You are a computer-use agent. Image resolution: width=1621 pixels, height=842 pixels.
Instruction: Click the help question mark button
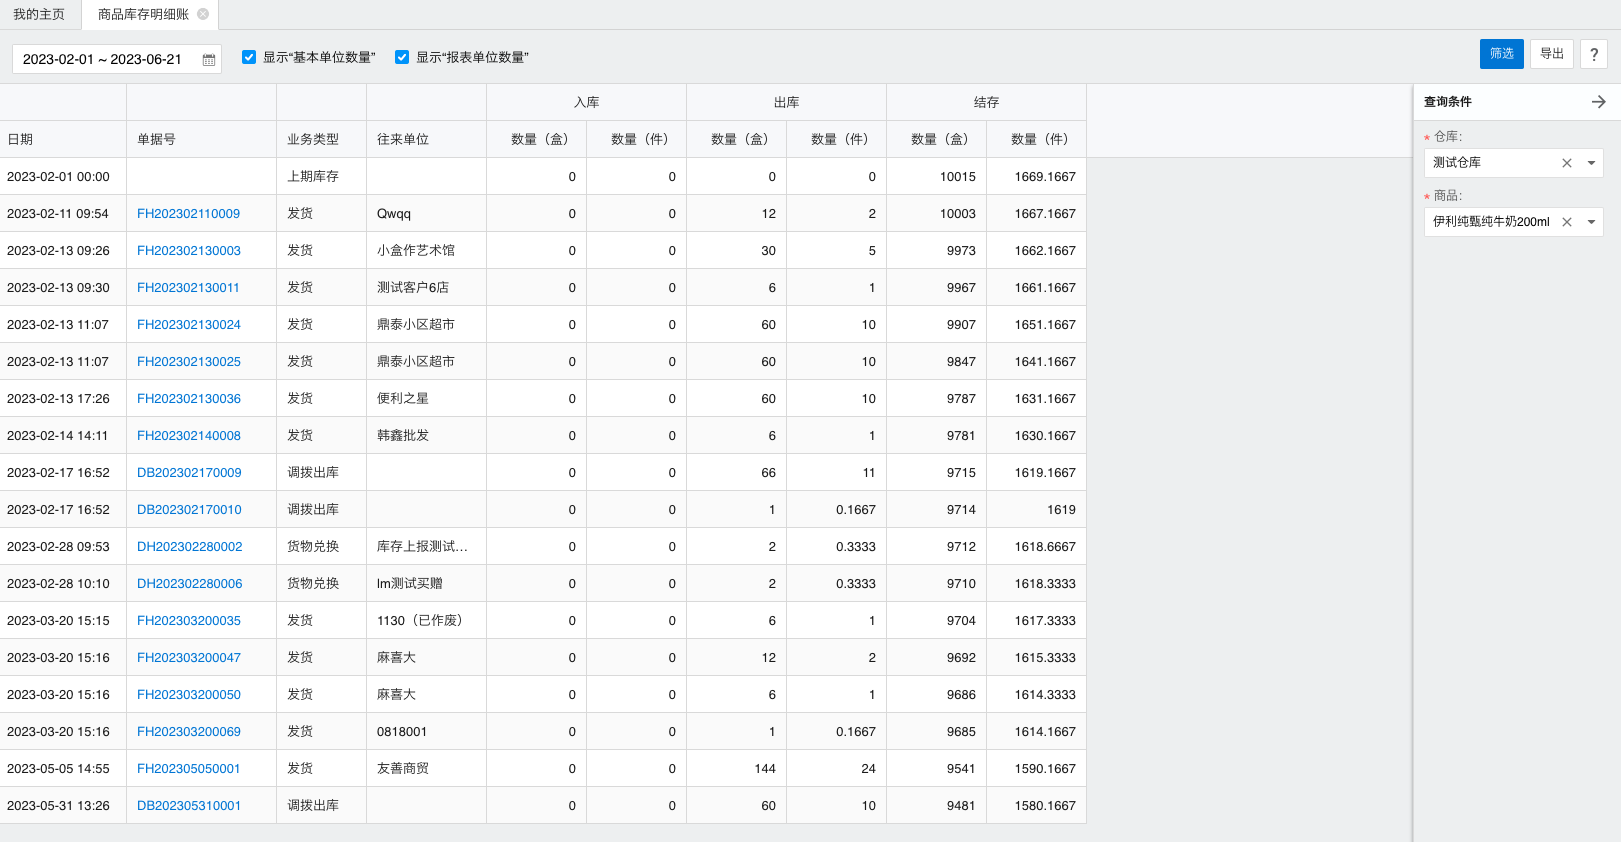pyautogui.click(x=1594, y=54)
